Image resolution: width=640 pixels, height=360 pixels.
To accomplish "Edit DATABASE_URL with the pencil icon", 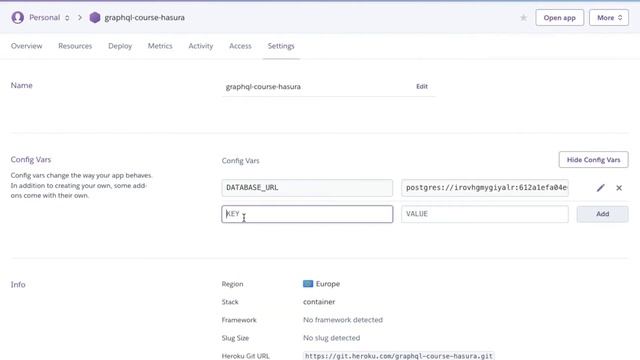I will click(x=600, y=188).
